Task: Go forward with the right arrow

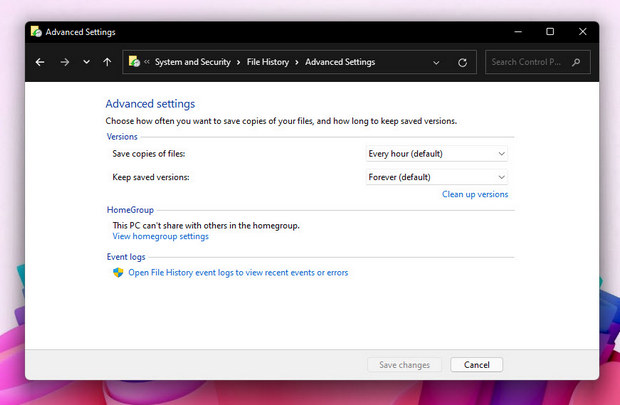Action: click(65, 62)
